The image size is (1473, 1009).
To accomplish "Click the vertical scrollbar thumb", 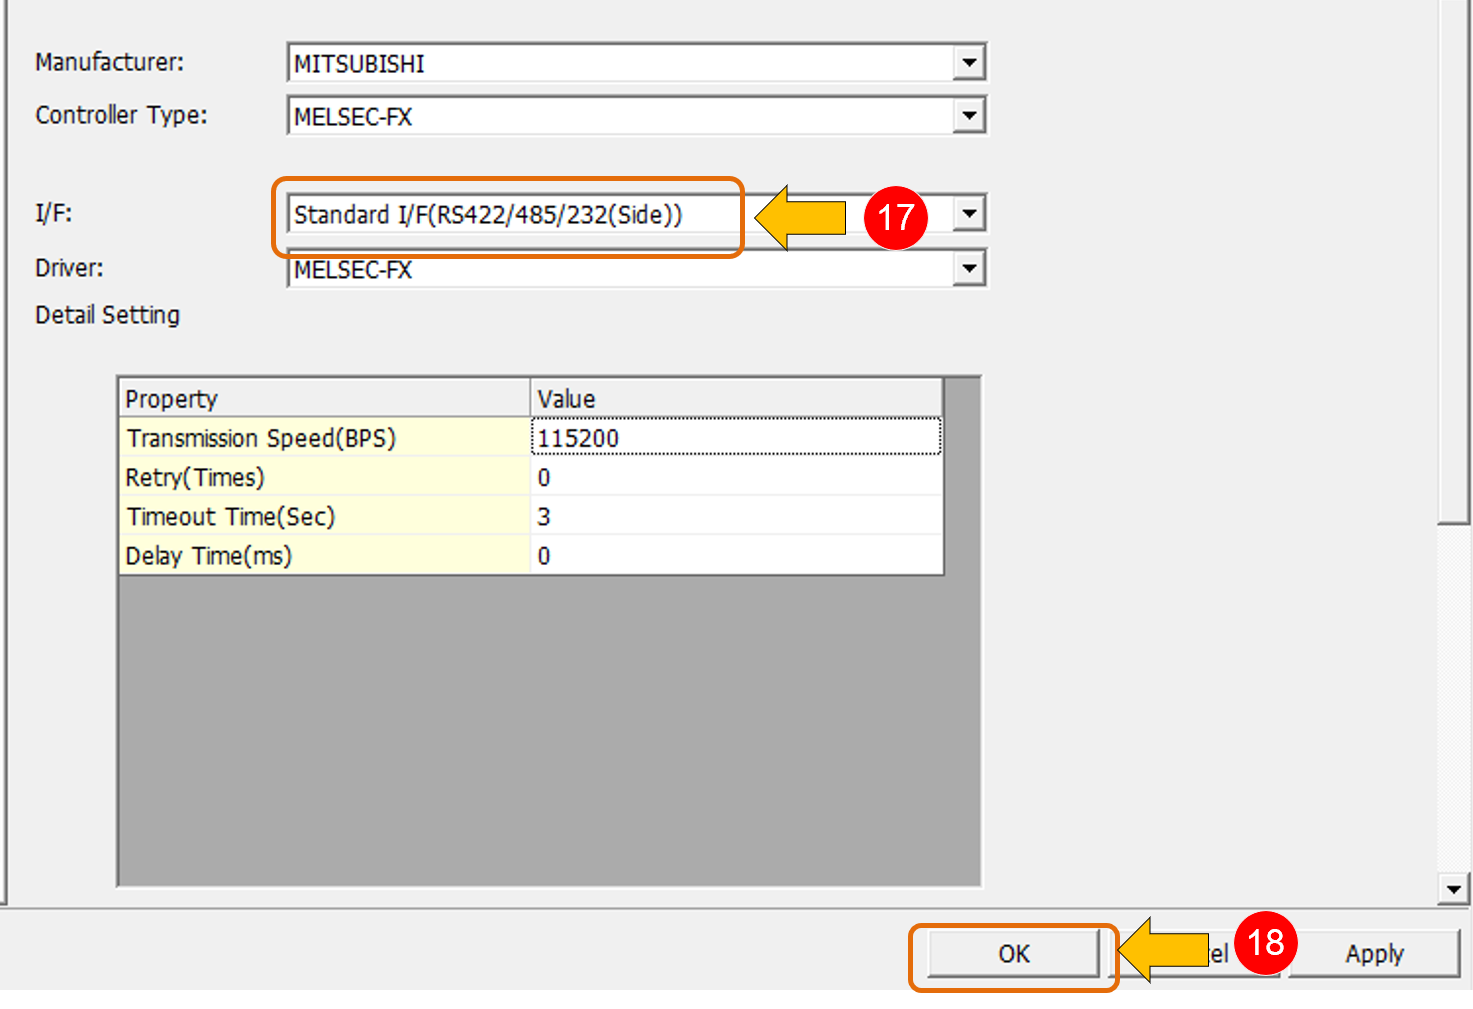I will pos(1453,260).
